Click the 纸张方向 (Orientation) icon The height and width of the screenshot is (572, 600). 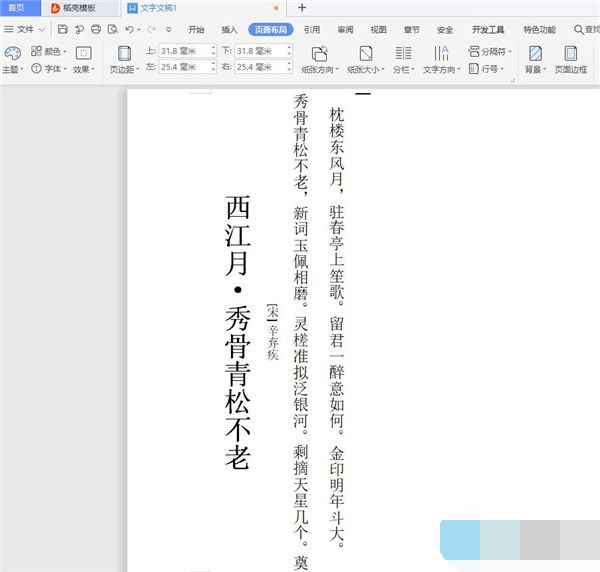pyautogui.click(x=319, y=54)
